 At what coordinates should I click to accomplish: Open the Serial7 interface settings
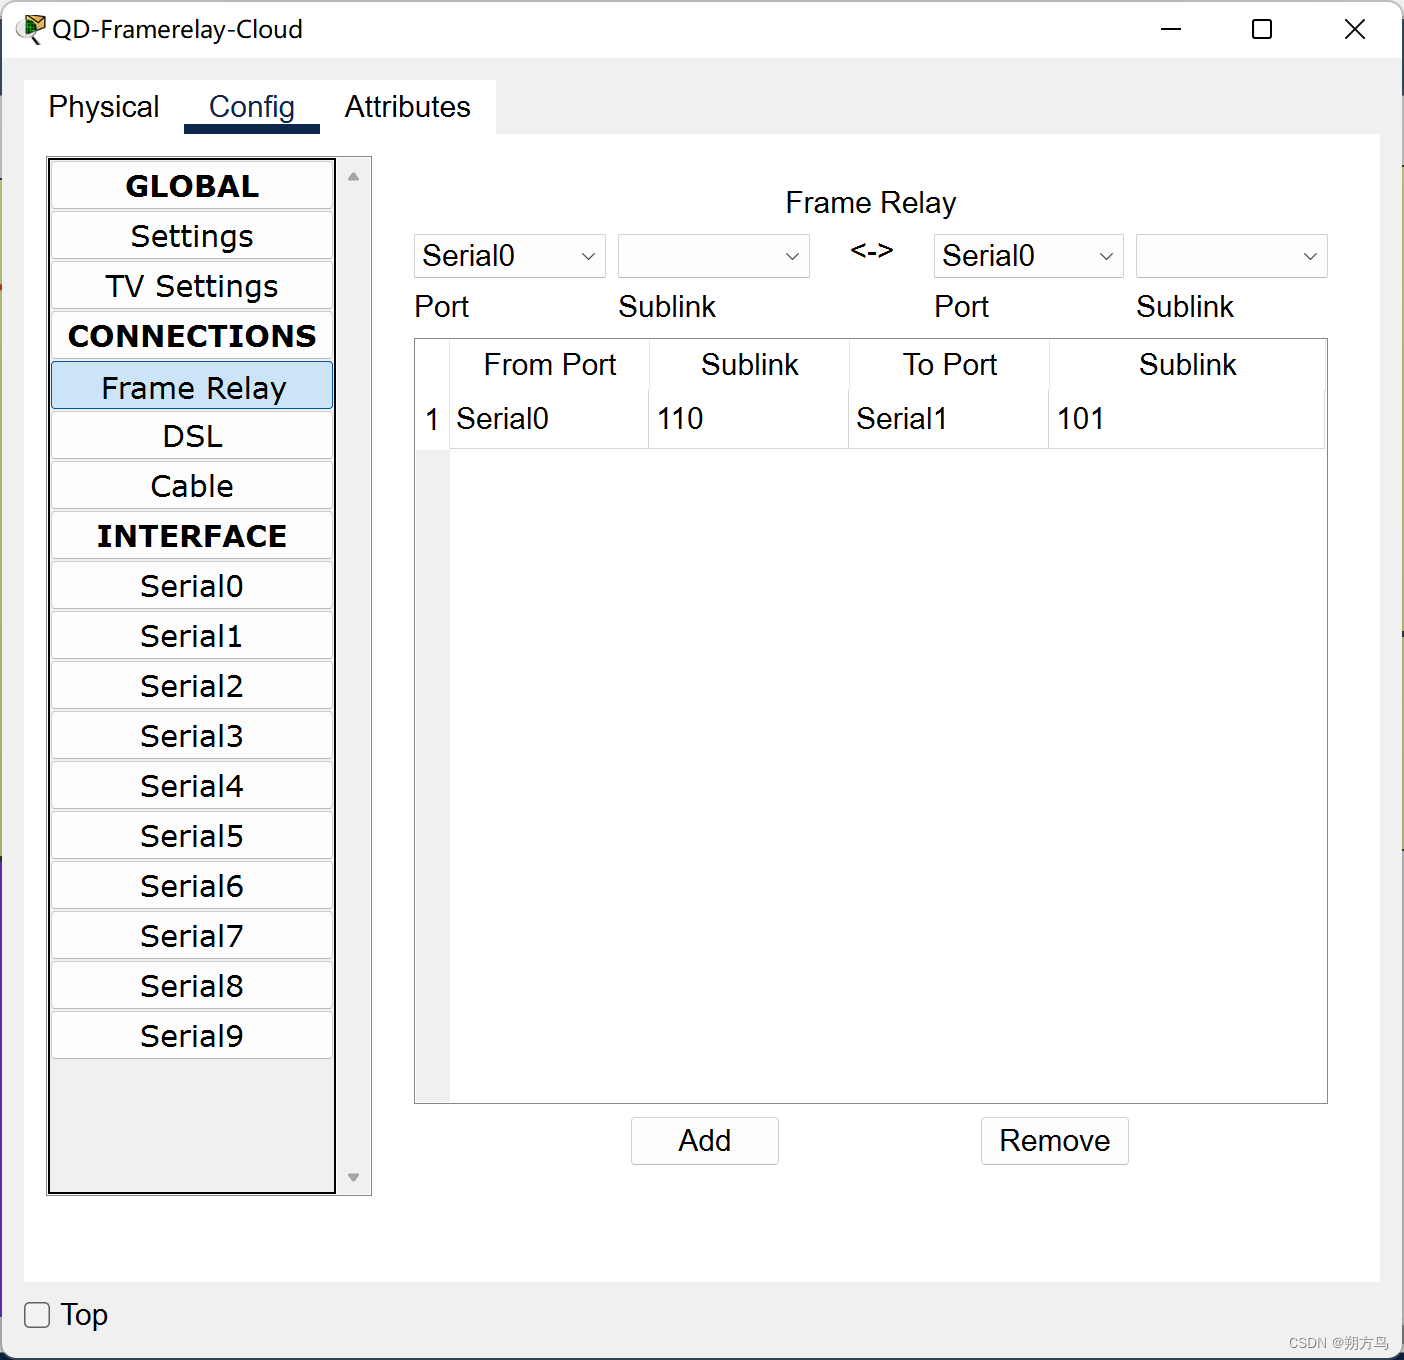pos(192,936)
